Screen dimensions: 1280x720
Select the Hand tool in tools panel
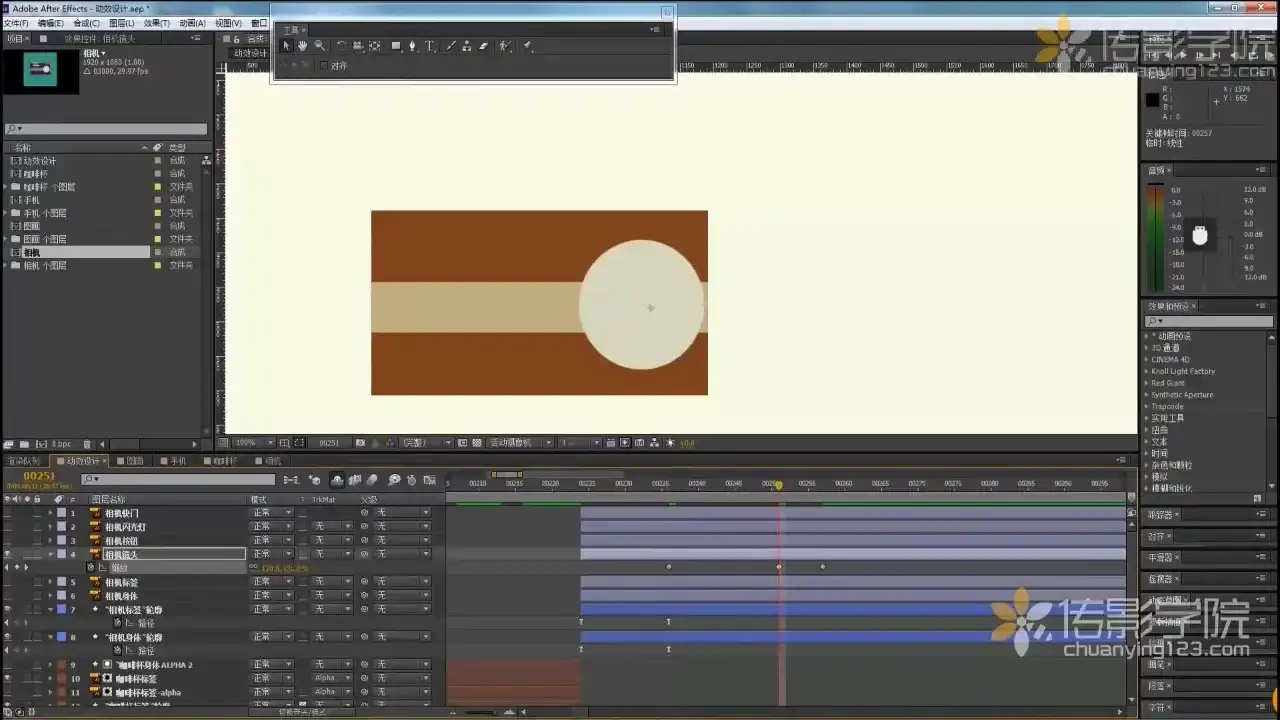[x=302, y=46]
